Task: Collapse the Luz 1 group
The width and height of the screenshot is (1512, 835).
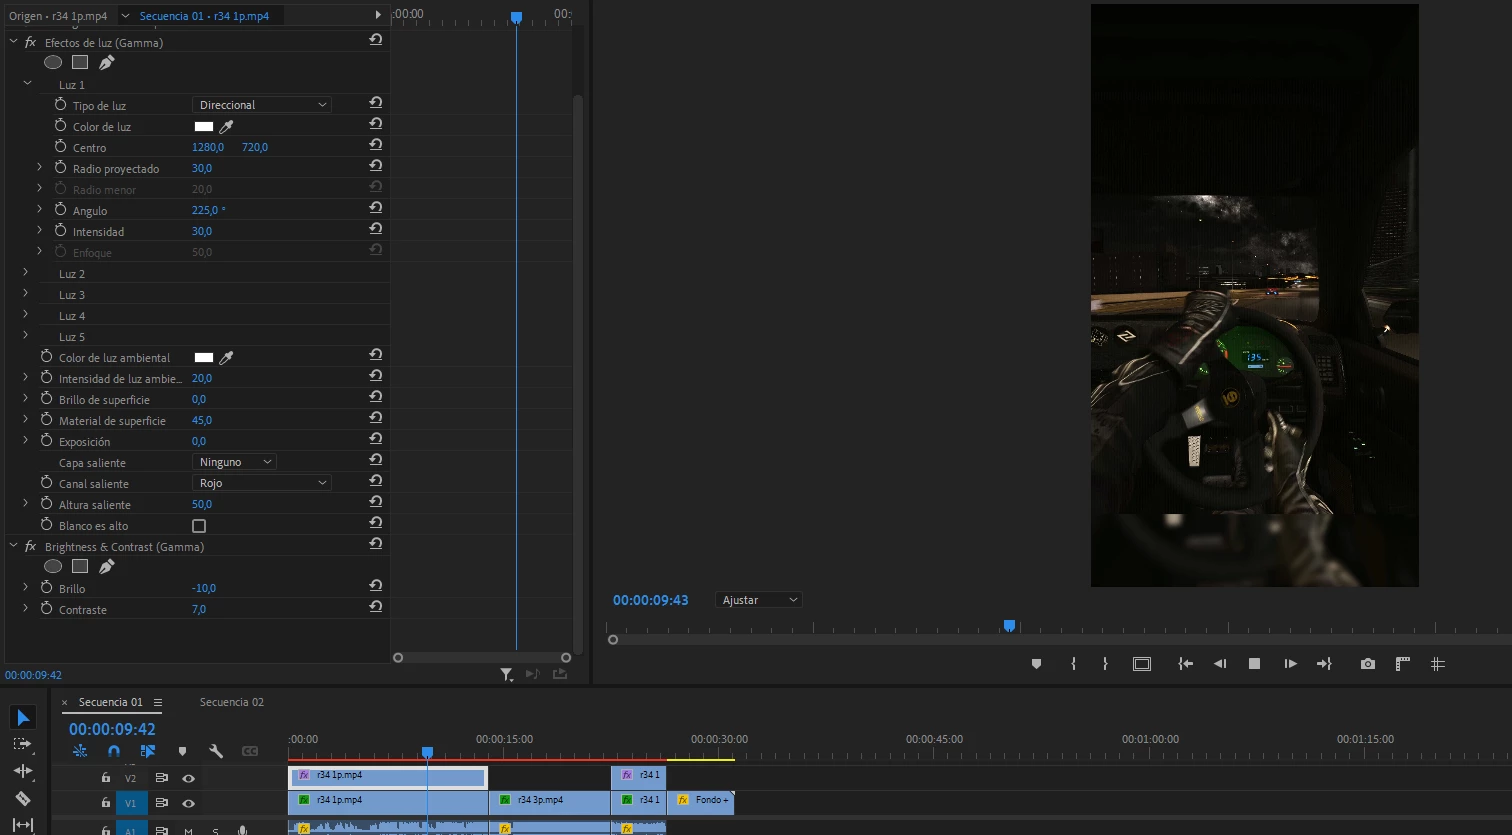Action: pos(27,84)
